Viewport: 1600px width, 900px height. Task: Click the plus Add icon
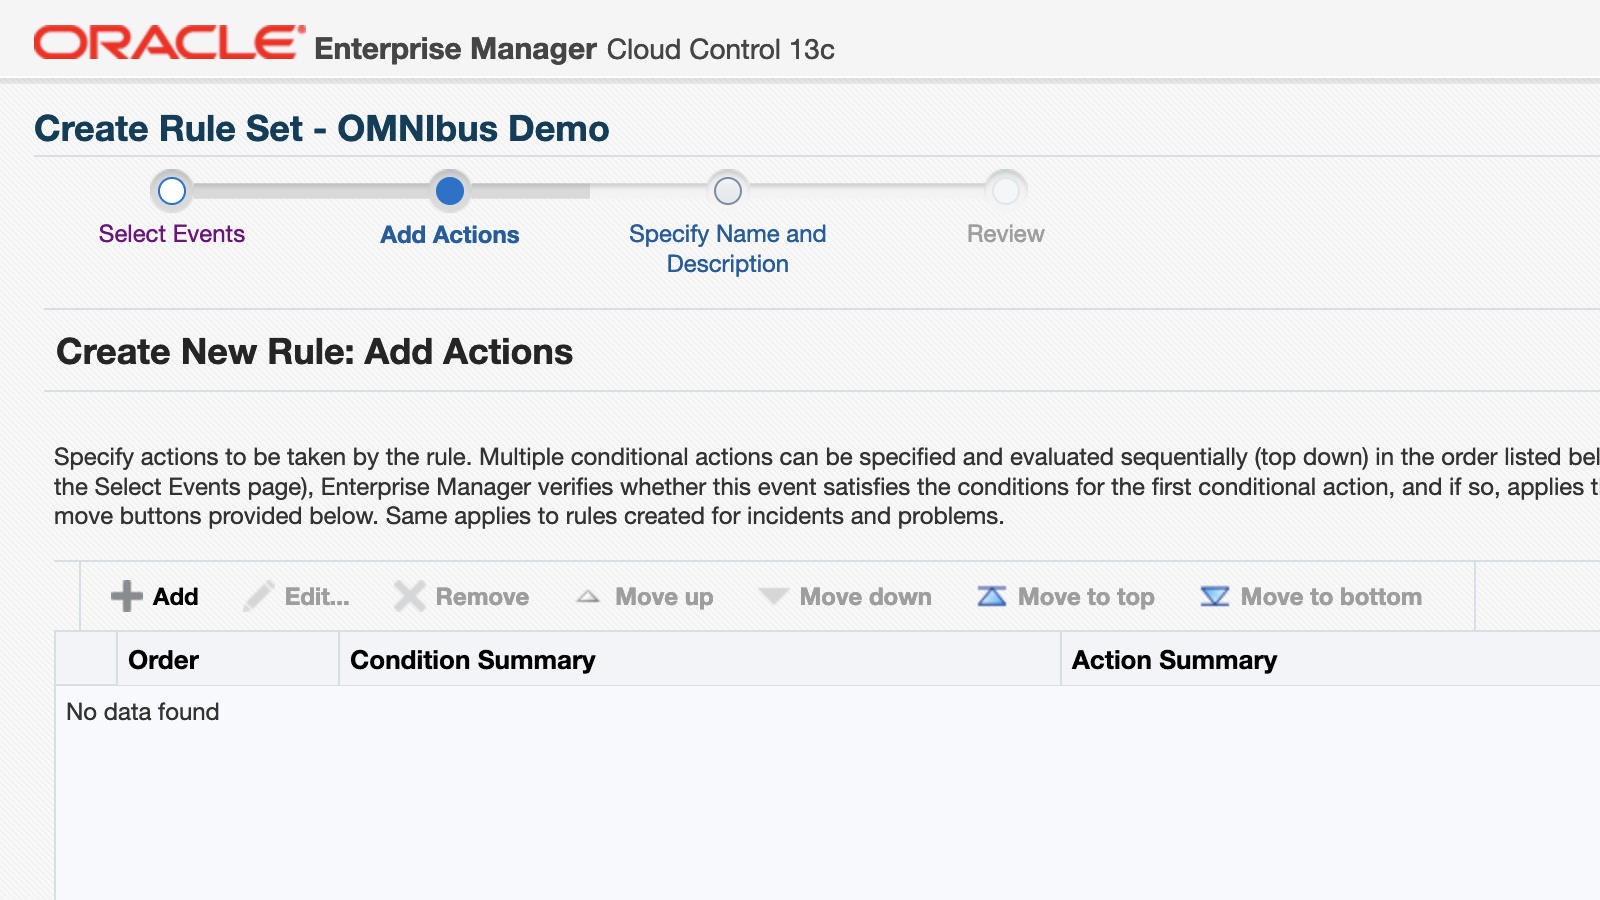127,596
